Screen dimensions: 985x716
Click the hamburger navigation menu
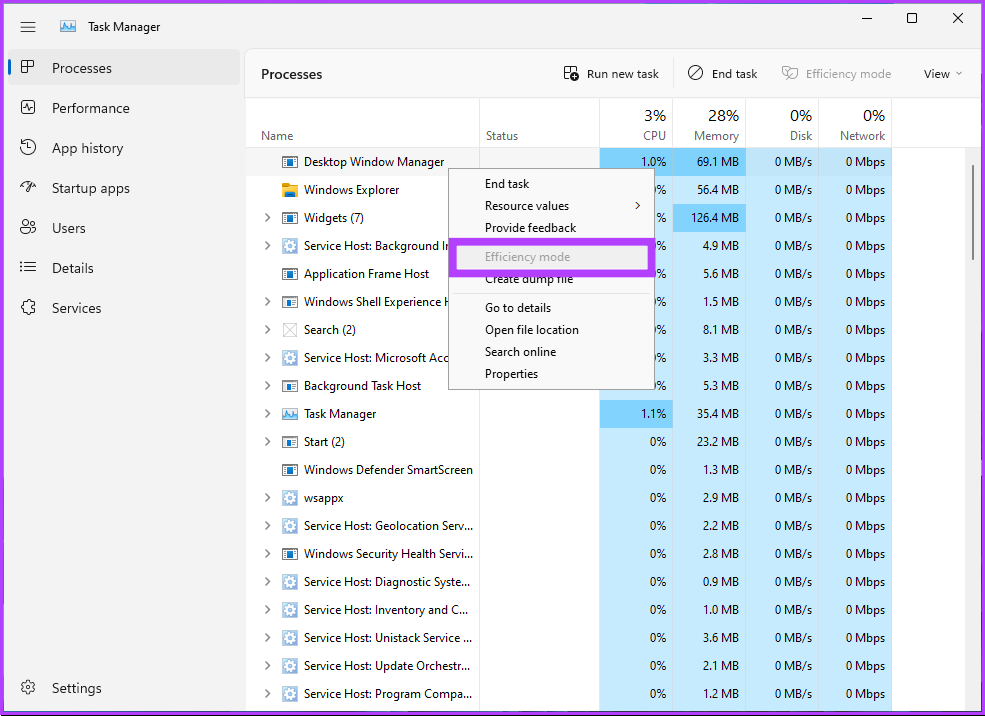(28, 27)
